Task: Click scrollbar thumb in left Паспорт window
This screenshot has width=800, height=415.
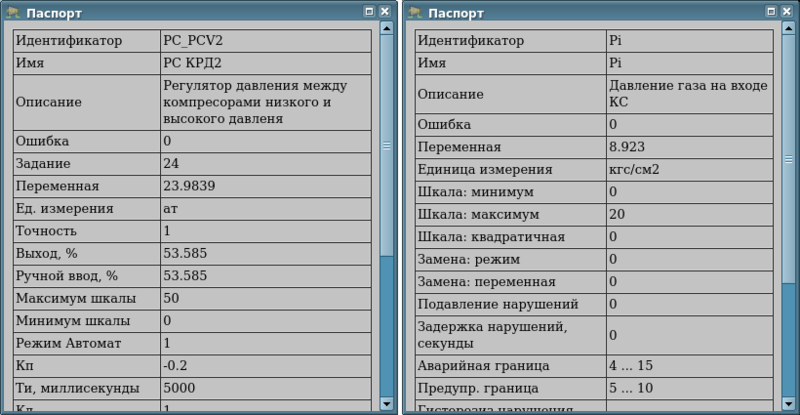Action: (387, 145)
